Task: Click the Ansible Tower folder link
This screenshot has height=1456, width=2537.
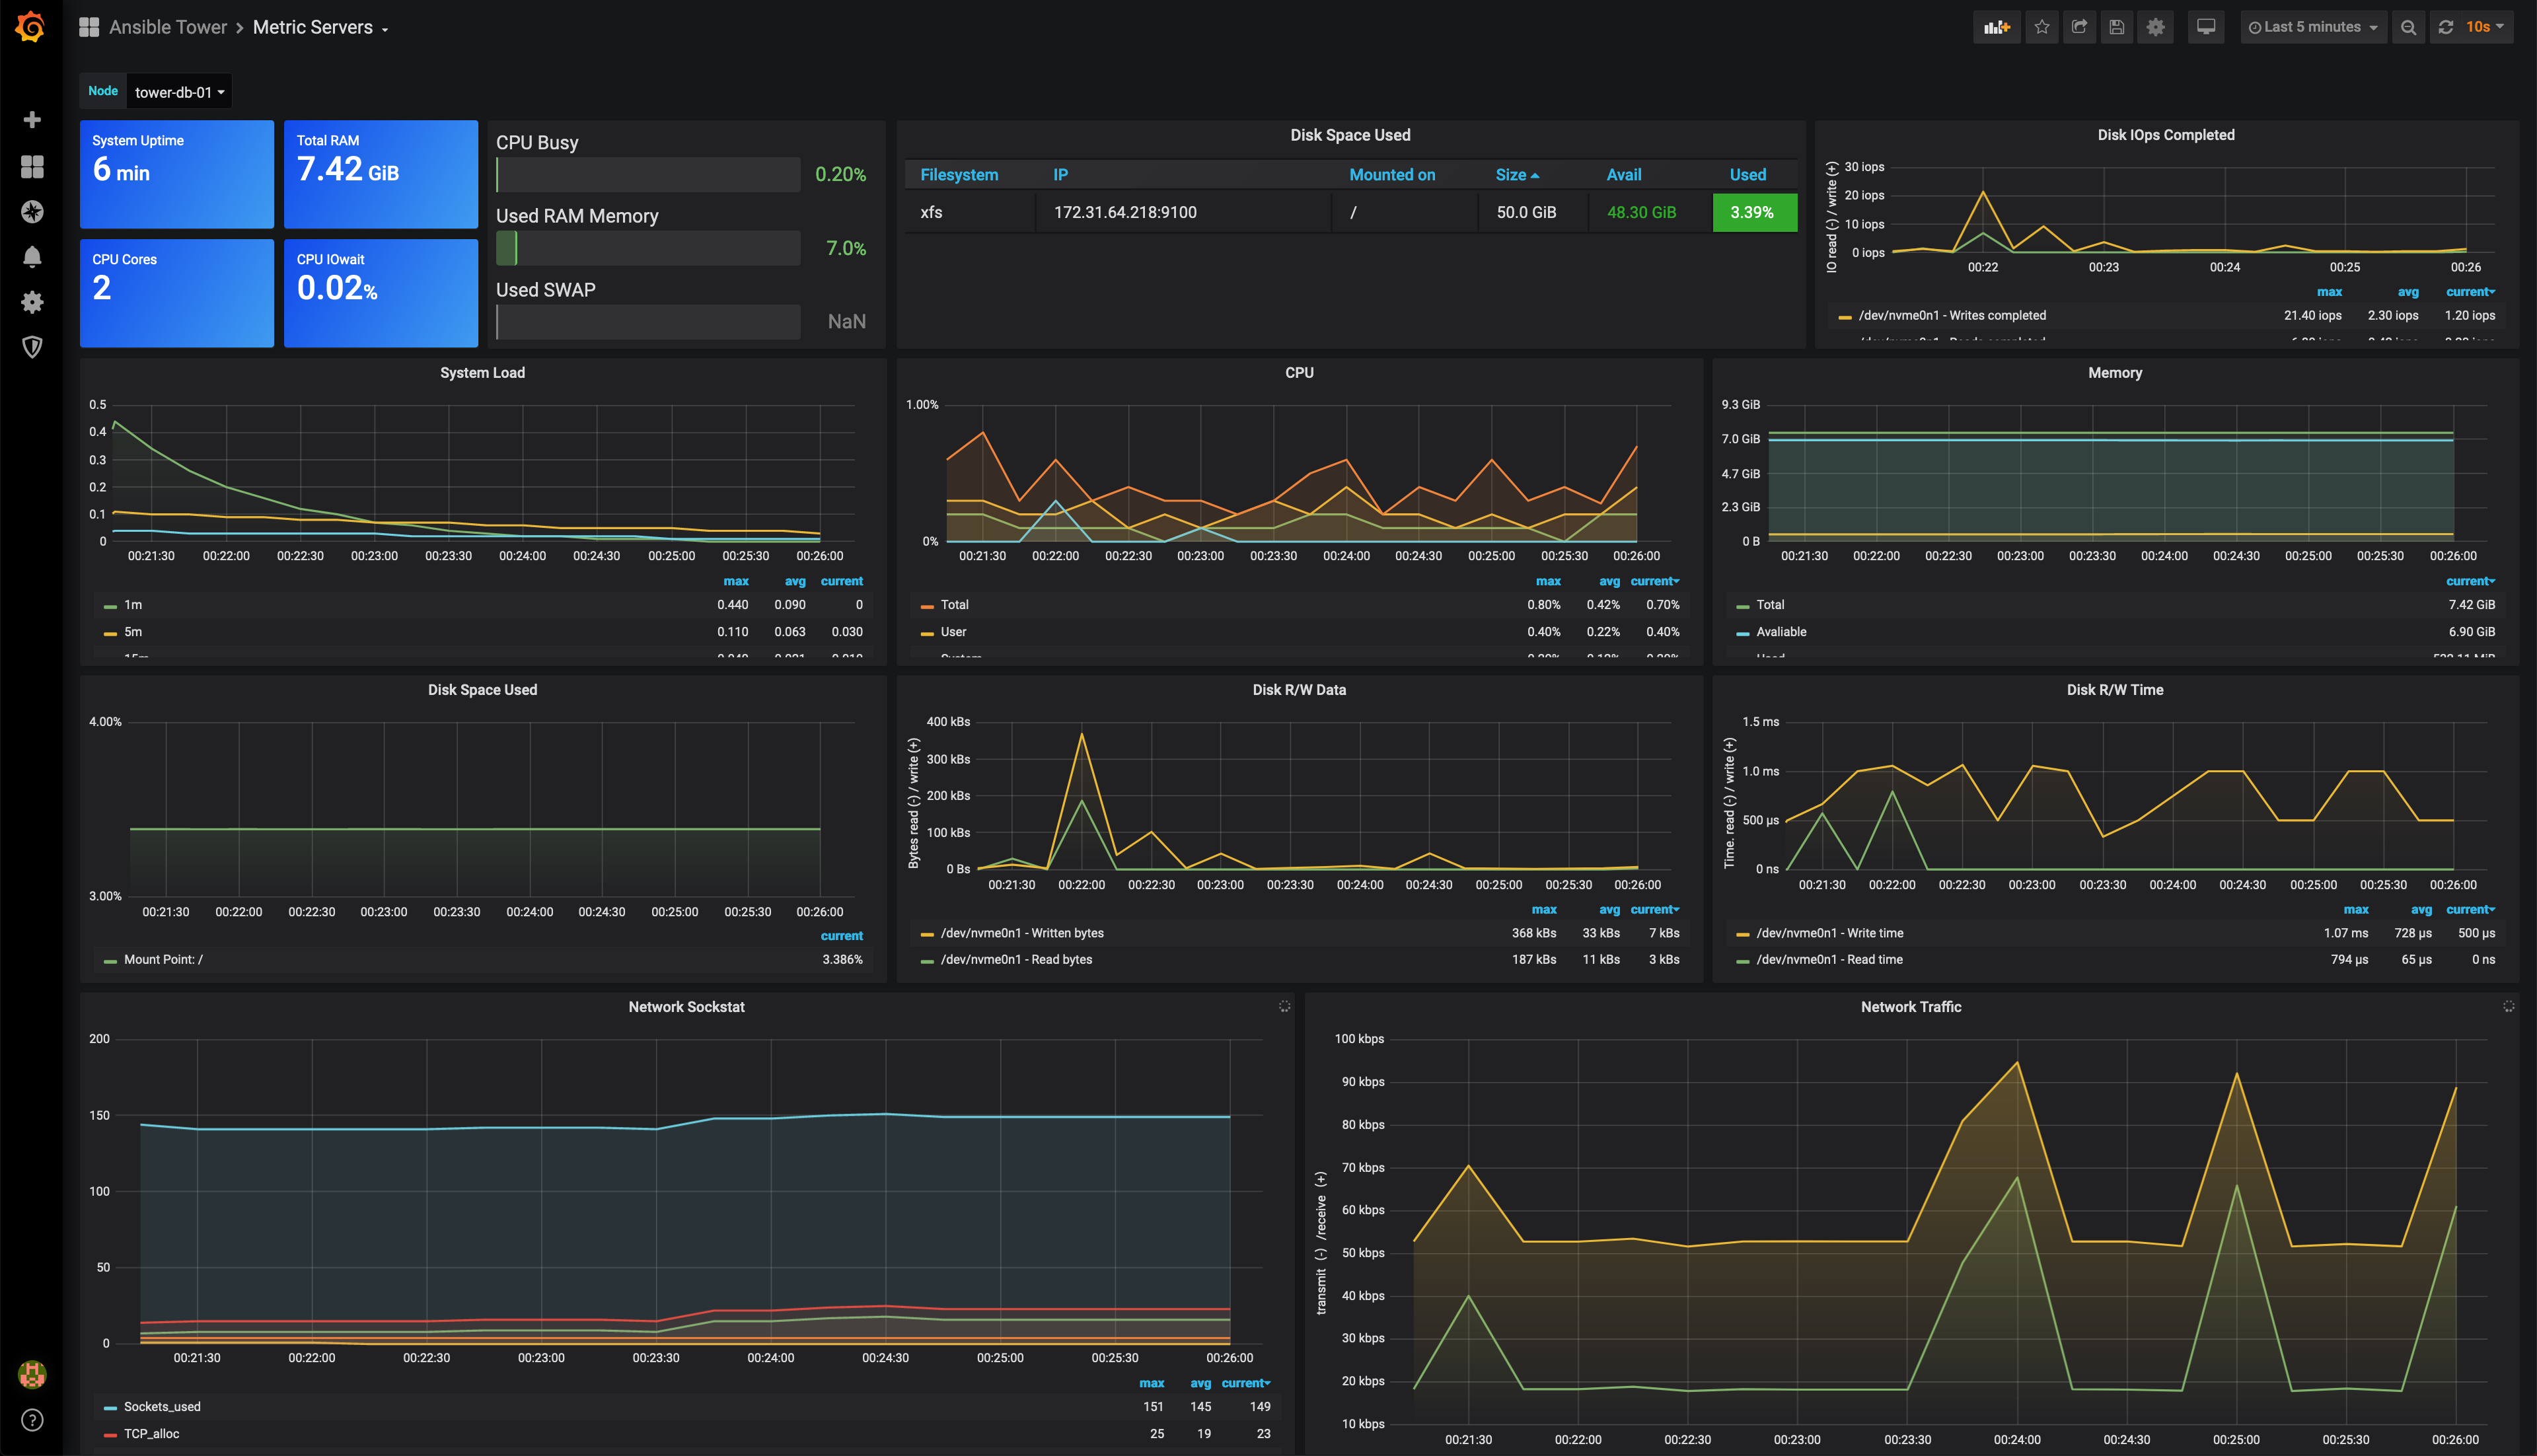Action: pyautogui.click(x=168, y=27)
